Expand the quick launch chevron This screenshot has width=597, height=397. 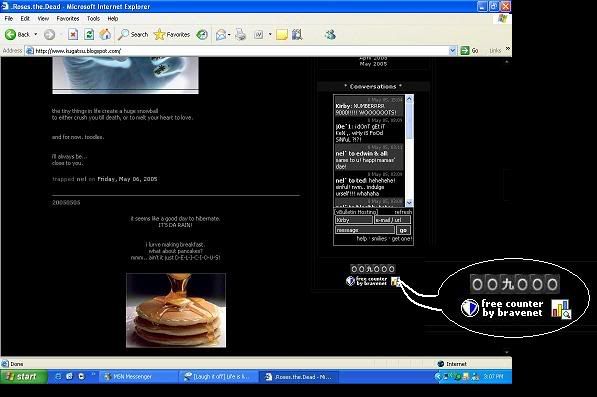point(93,375)
